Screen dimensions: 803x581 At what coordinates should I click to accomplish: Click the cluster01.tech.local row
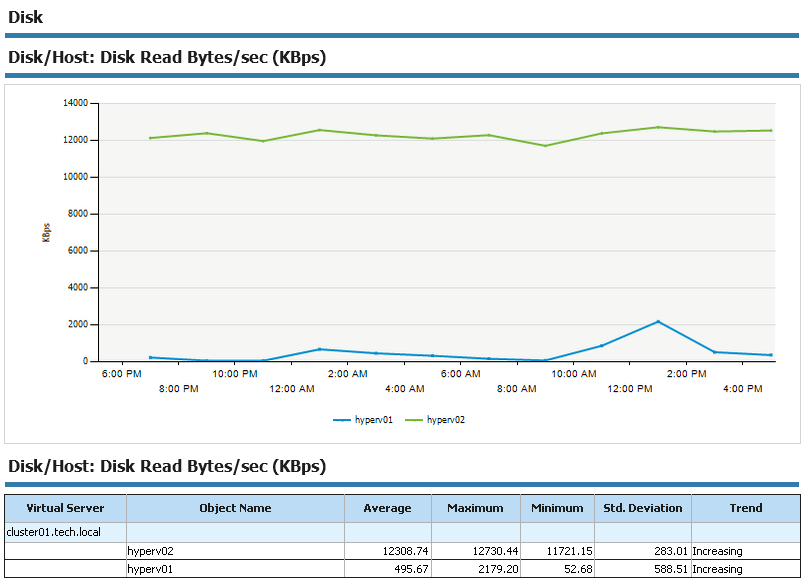[402, 532]
